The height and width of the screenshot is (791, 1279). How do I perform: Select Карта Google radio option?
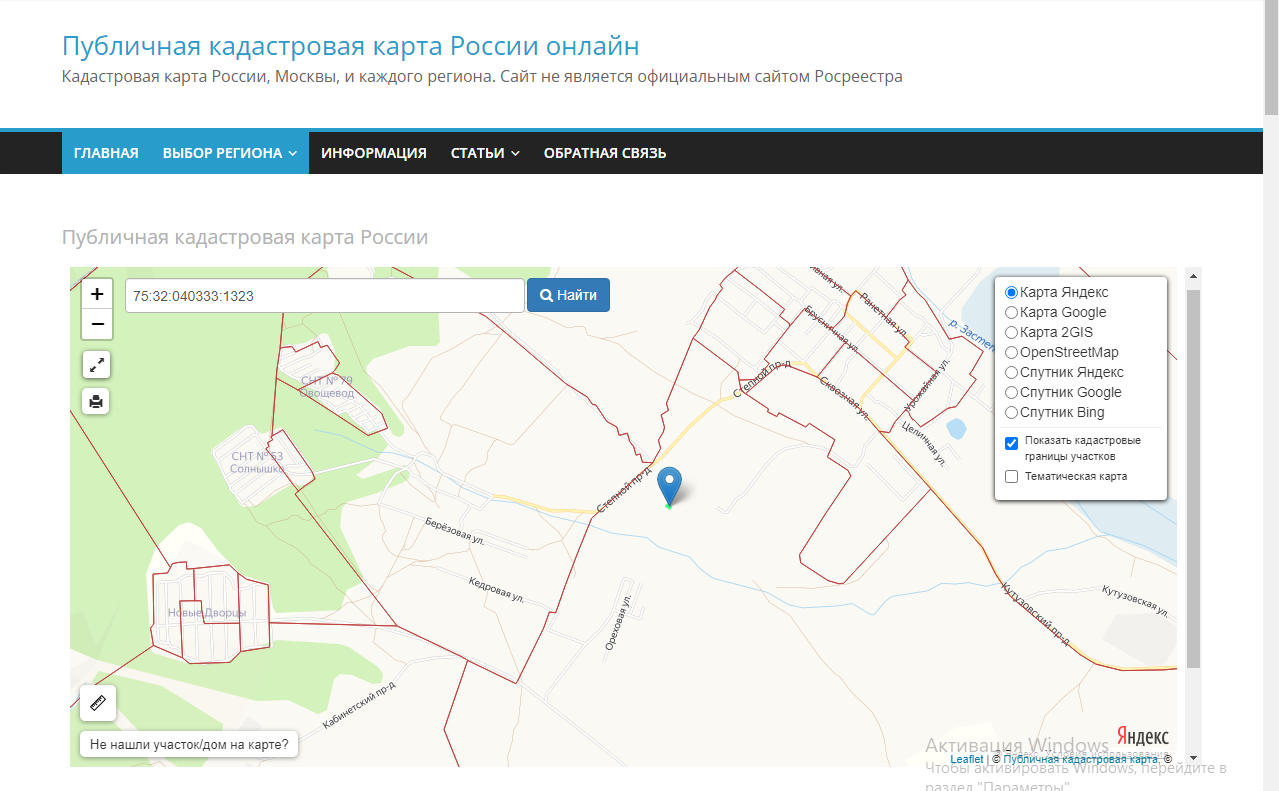click(1011, 313)
